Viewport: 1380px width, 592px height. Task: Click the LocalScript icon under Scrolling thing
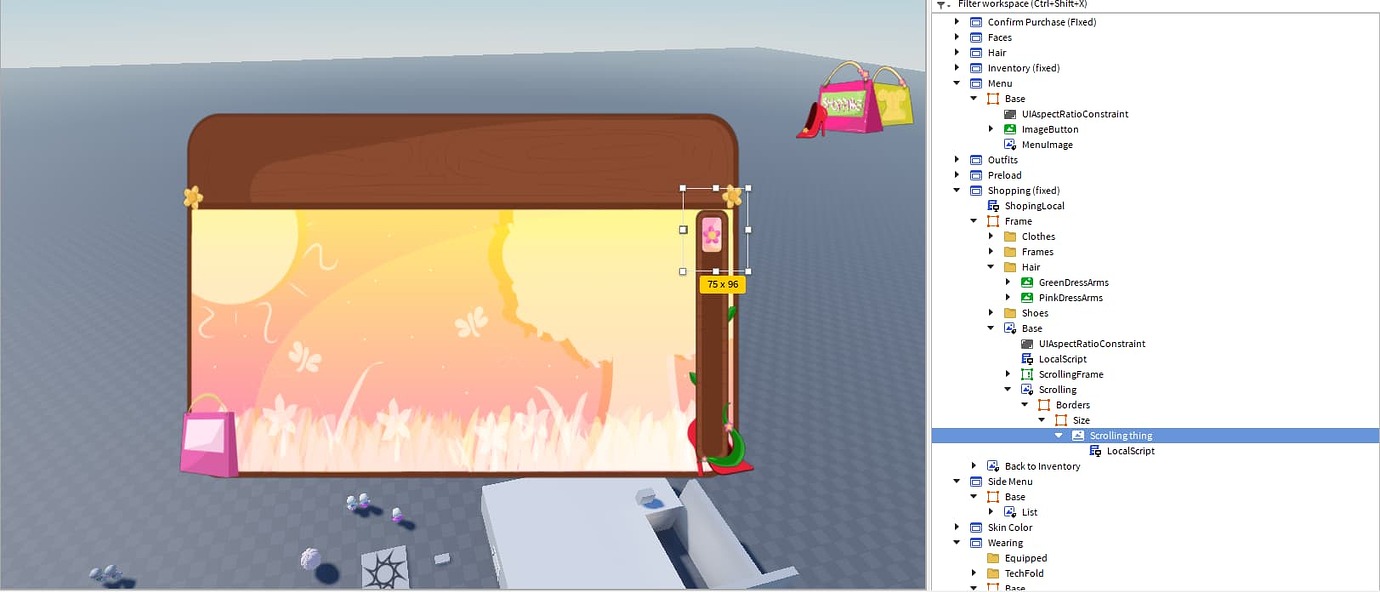pos(1095,450)
